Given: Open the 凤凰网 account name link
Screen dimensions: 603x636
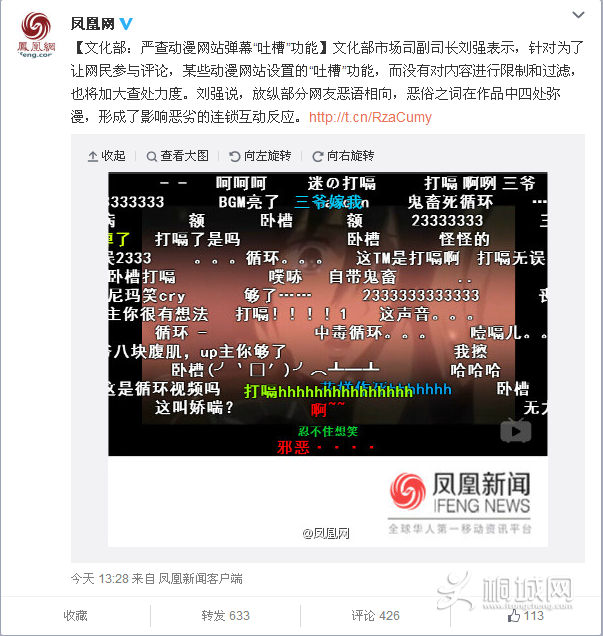Looking at the screenshot, I should (93, 24).
